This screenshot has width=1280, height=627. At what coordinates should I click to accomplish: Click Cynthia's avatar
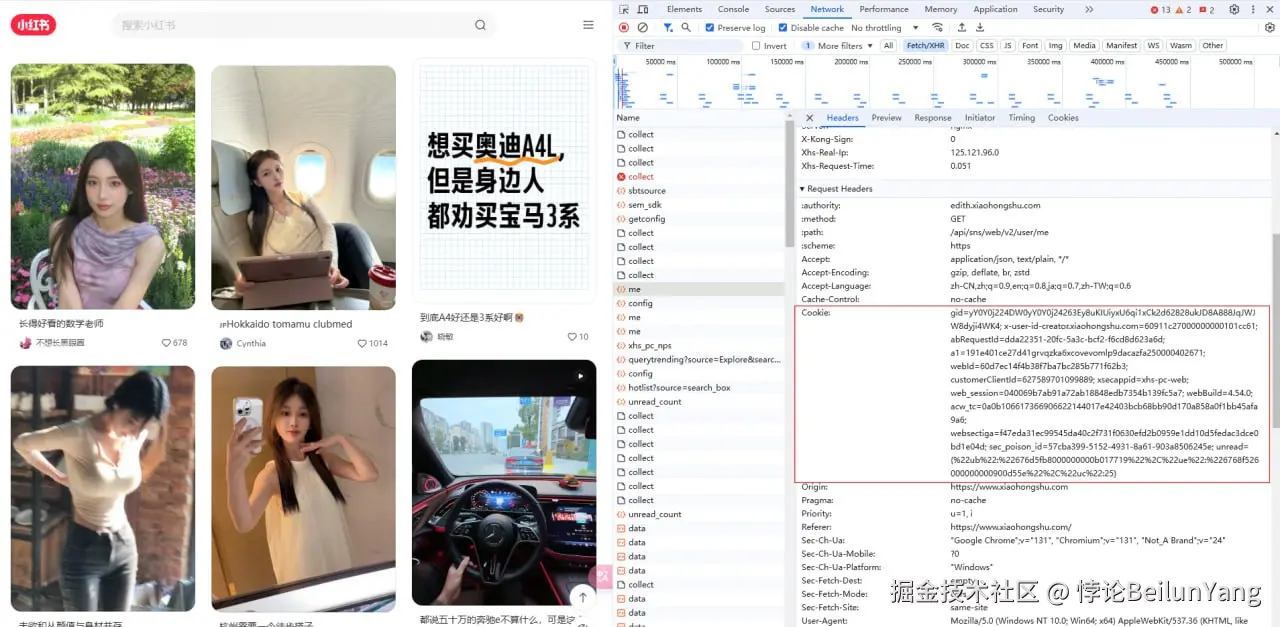(x=226, y=343)
